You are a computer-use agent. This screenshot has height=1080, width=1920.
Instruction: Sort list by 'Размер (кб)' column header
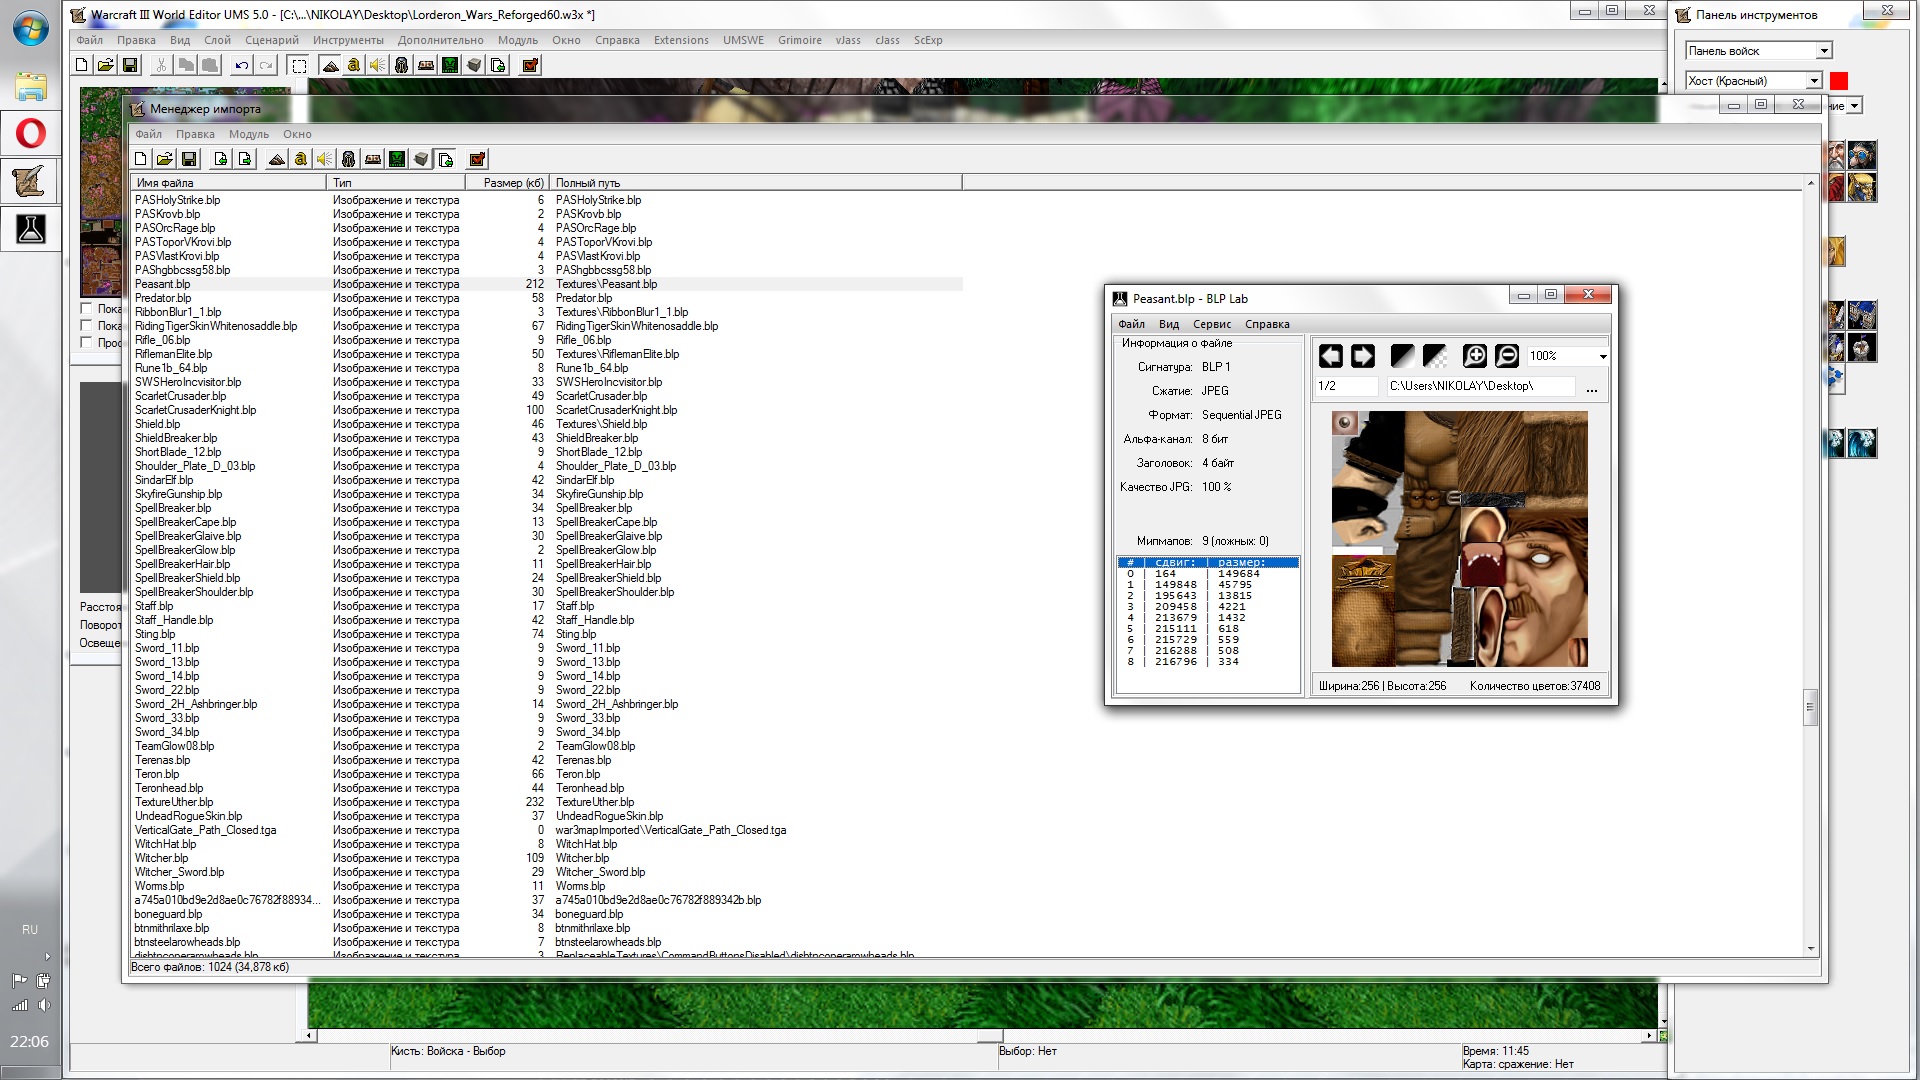coord(508,183)
